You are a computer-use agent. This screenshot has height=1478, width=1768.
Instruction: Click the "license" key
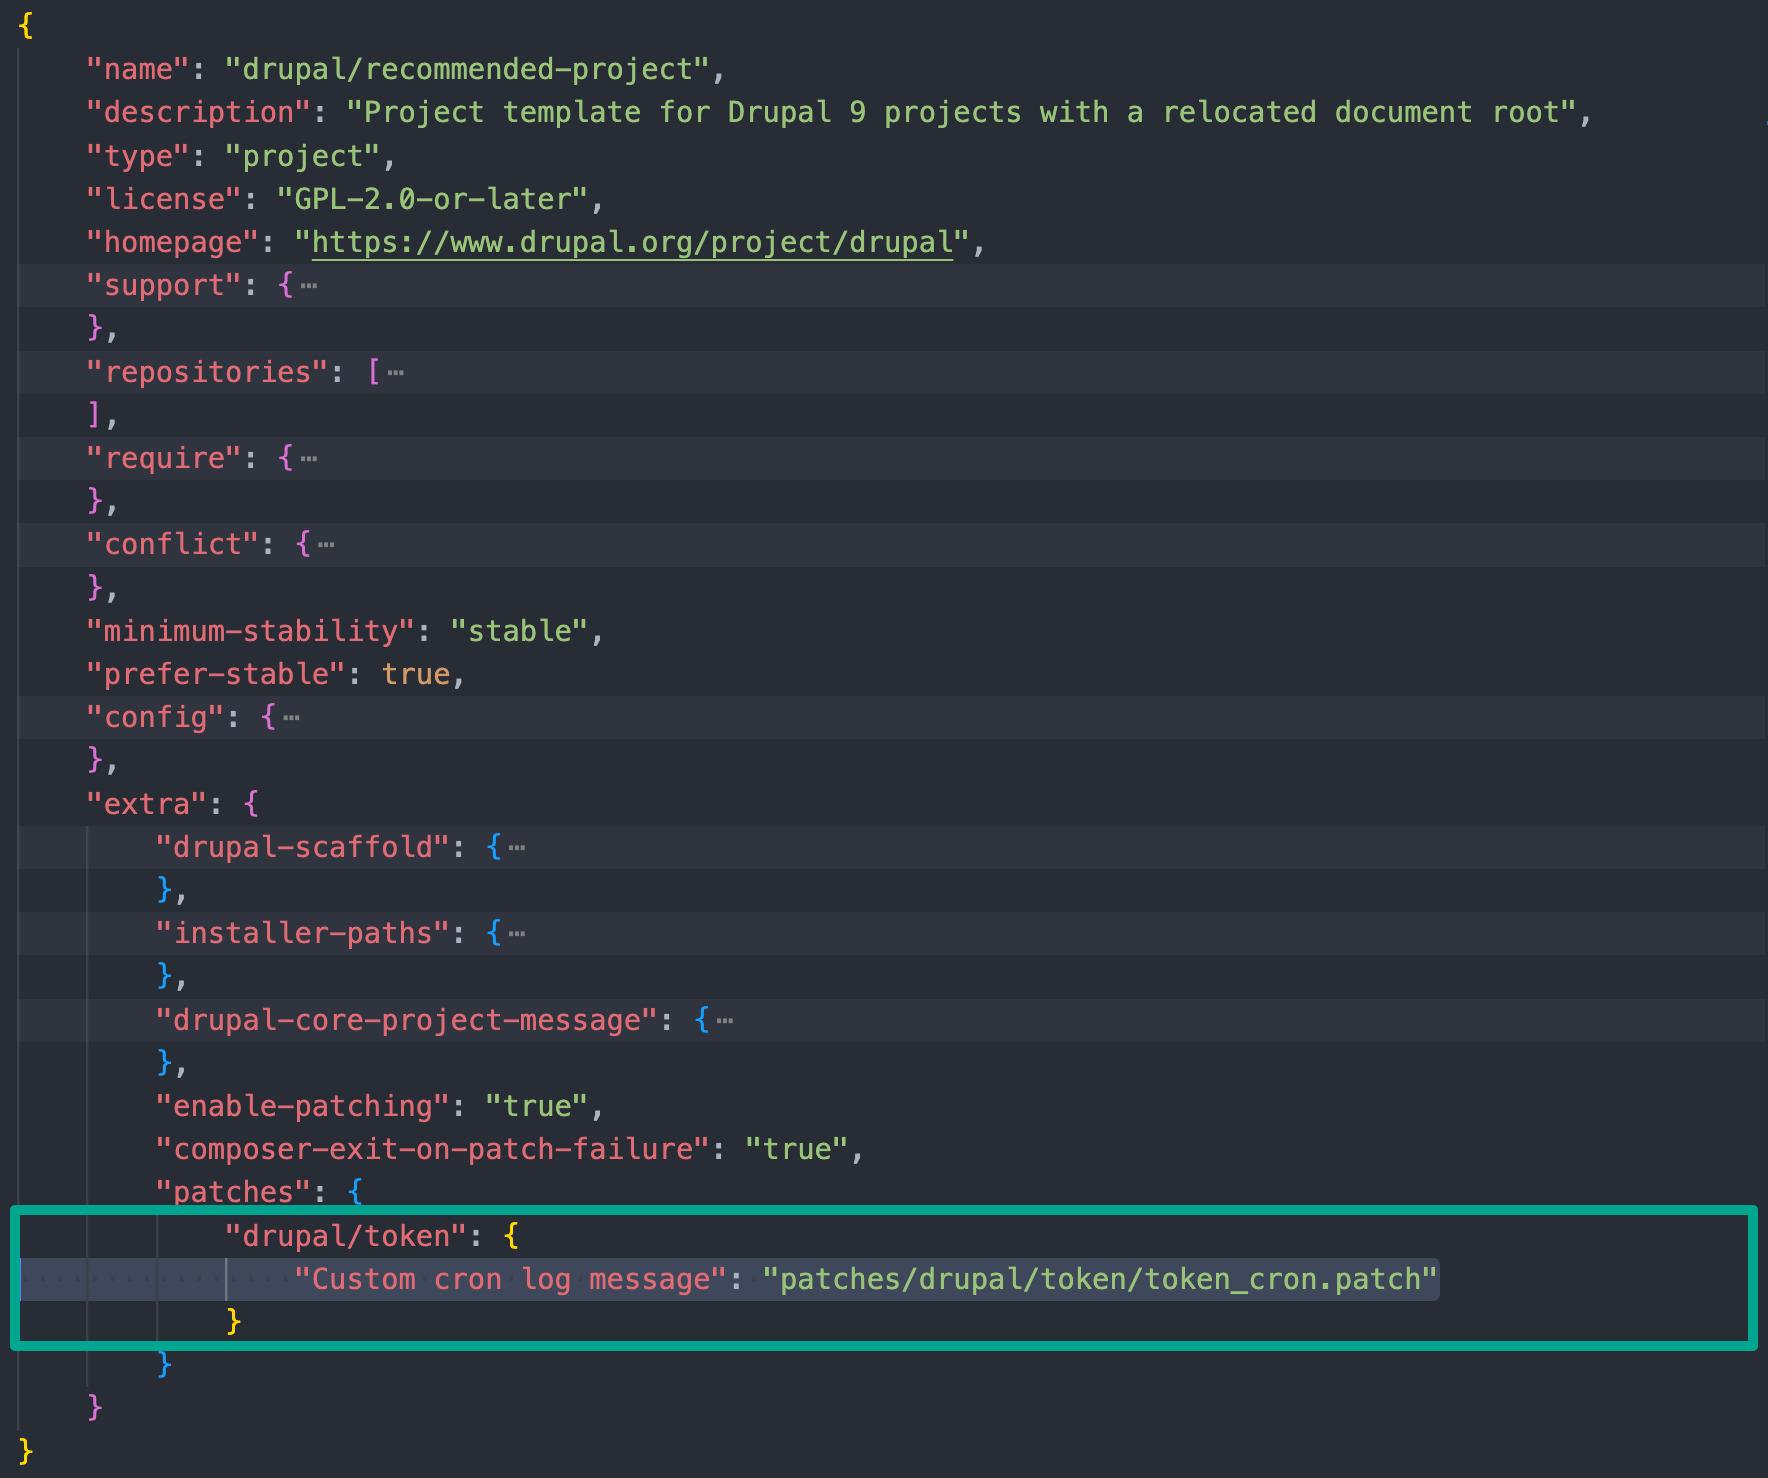tap(164, 199)
